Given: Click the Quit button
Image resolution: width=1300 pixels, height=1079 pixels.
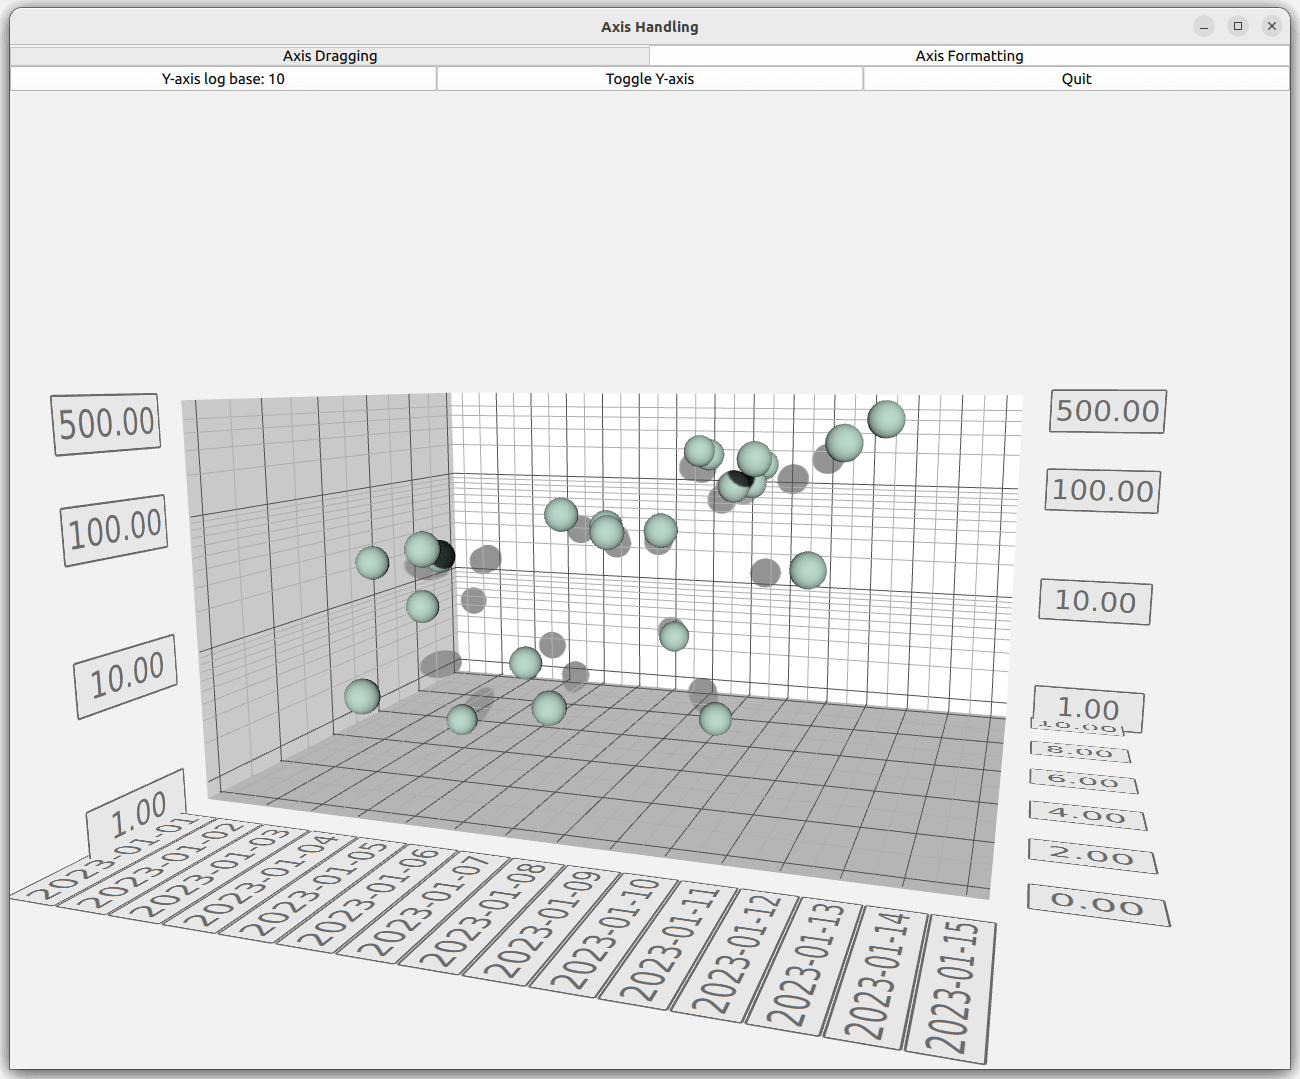Looking at the screenshot, I should click(x=1075, y=79).
